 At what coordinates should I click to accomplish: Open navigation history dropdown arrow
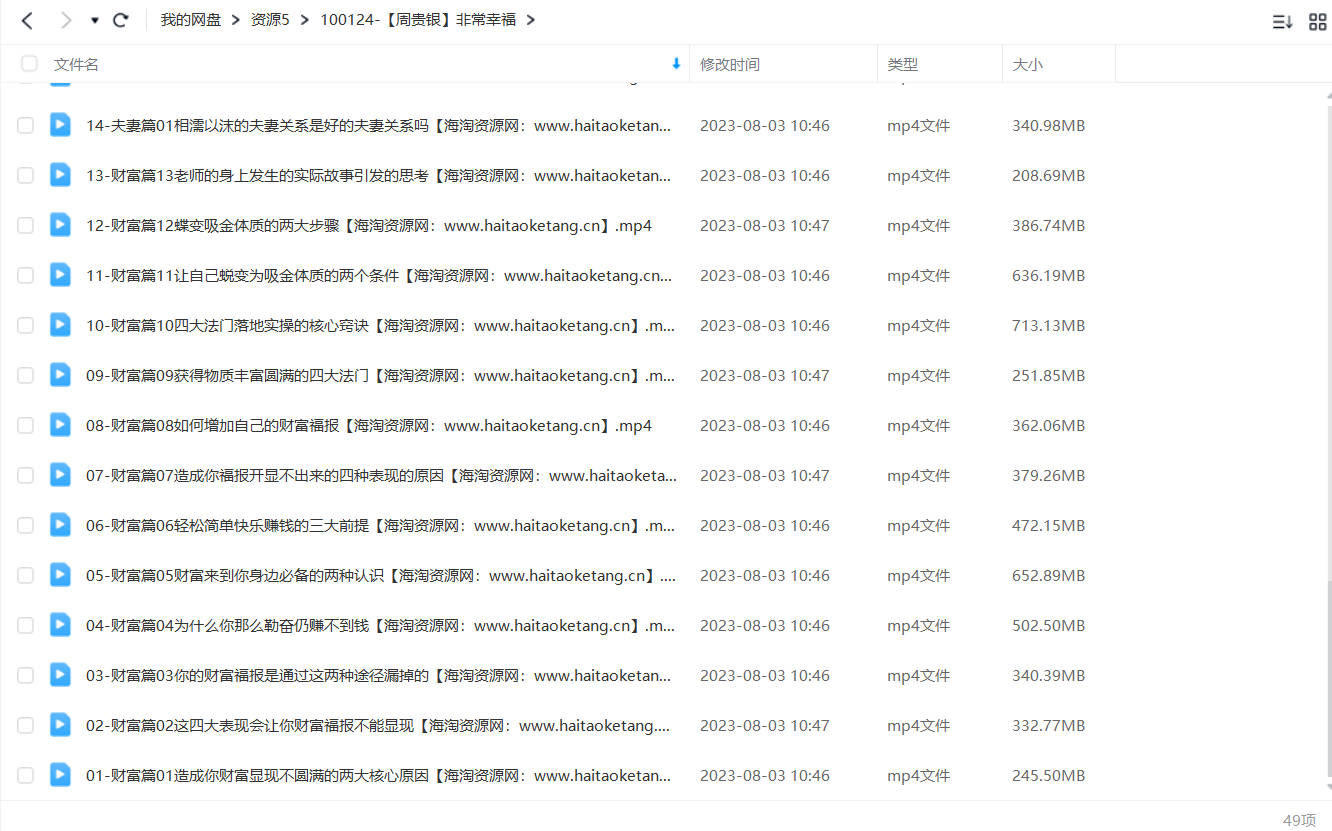[95, 21]
